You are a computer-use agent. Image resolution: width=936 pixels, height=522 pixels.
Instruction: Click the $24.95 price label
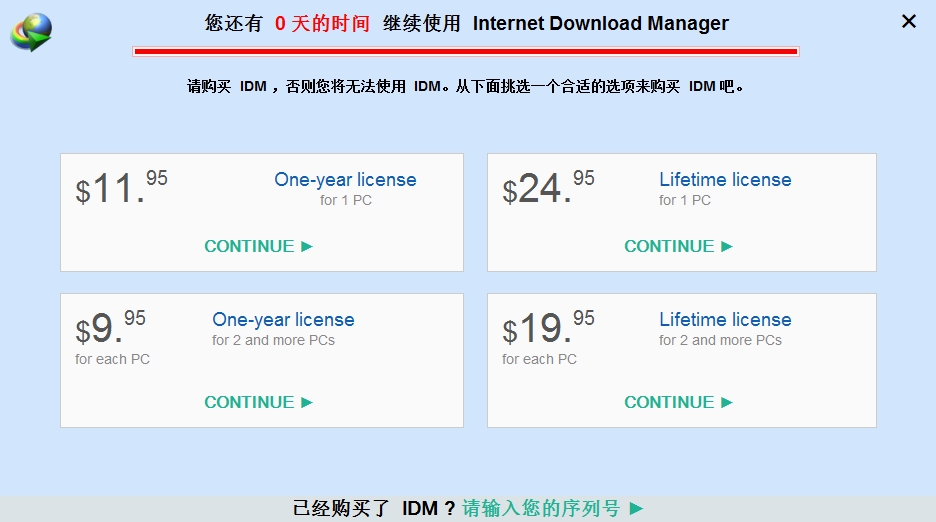tap(548, 188)
